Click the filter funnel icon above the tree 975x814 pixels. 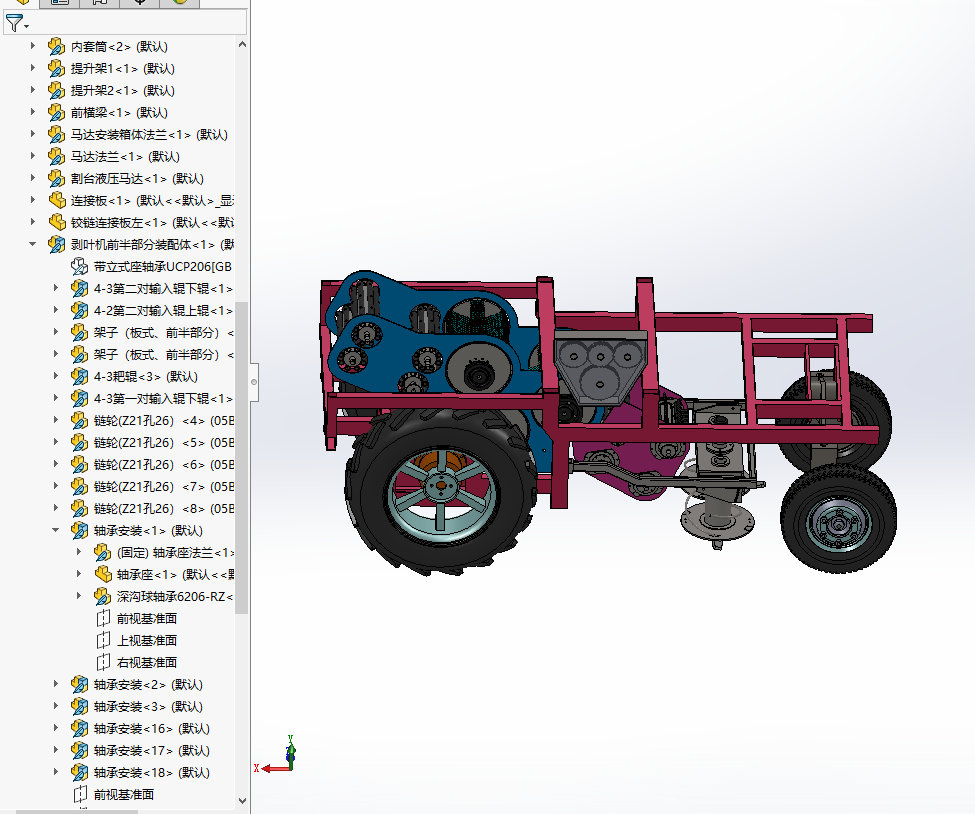point(15,23)
